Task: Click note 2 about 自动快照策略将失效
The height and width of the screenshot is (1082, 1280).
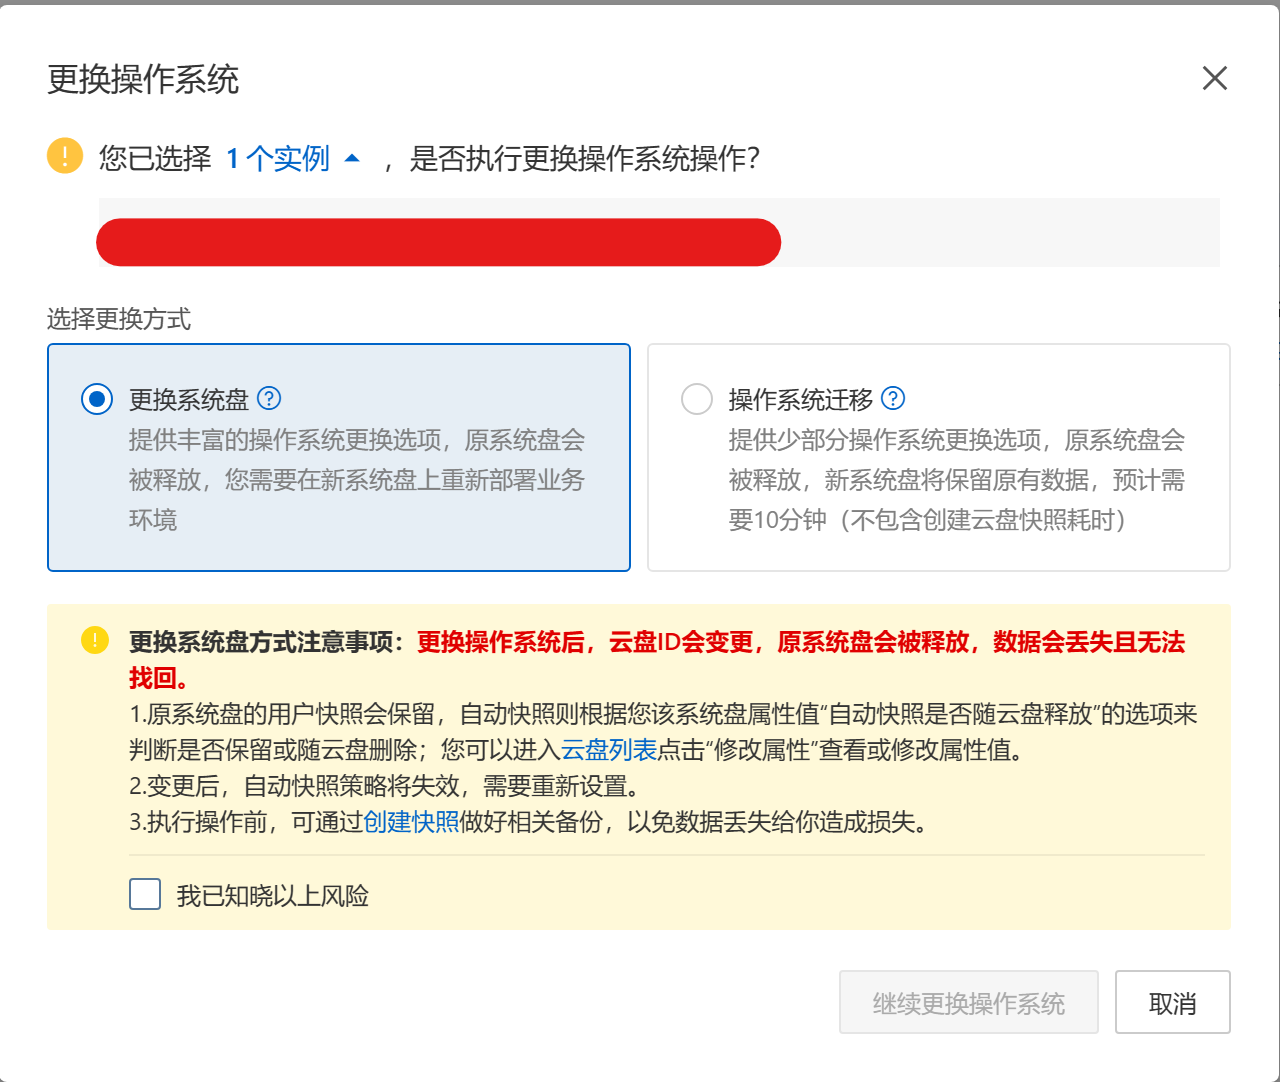Action: (385, 786)
